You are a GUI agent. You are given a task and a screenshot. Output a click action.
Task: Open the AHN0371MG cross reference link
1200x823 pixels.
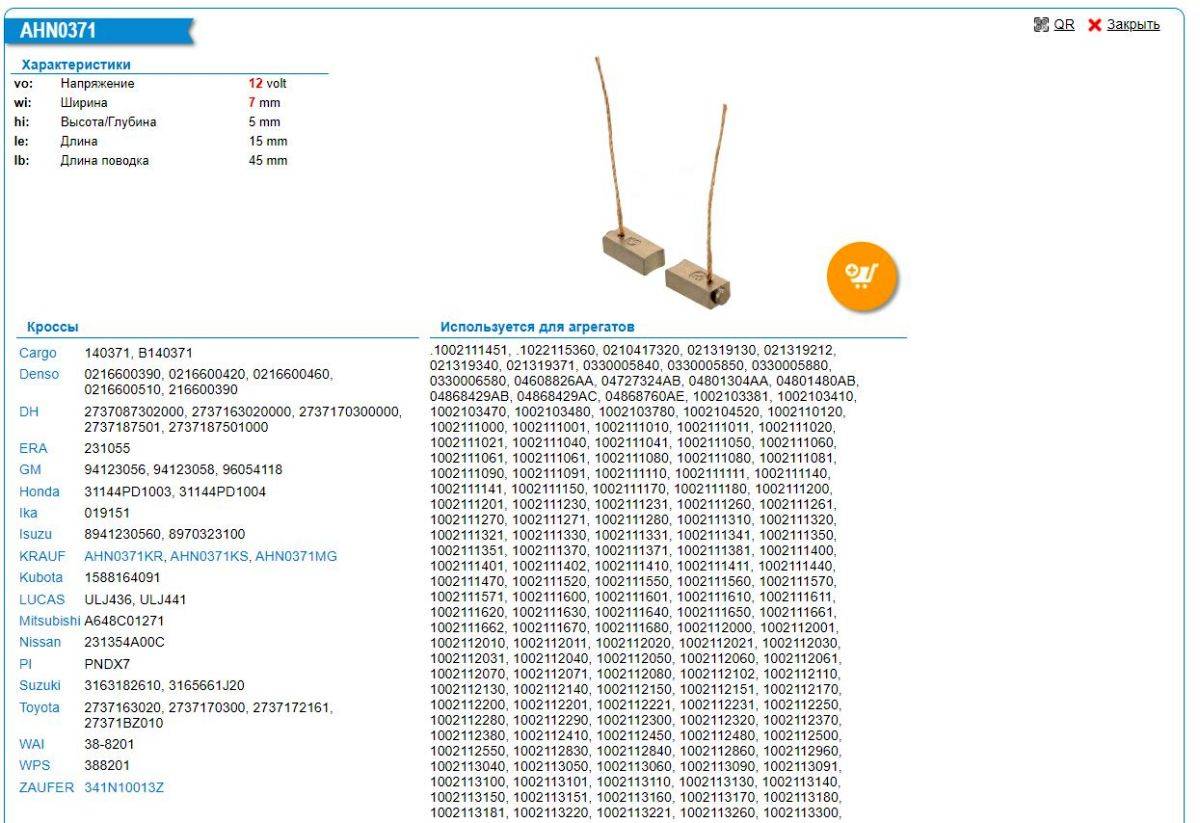coord(296,556)
